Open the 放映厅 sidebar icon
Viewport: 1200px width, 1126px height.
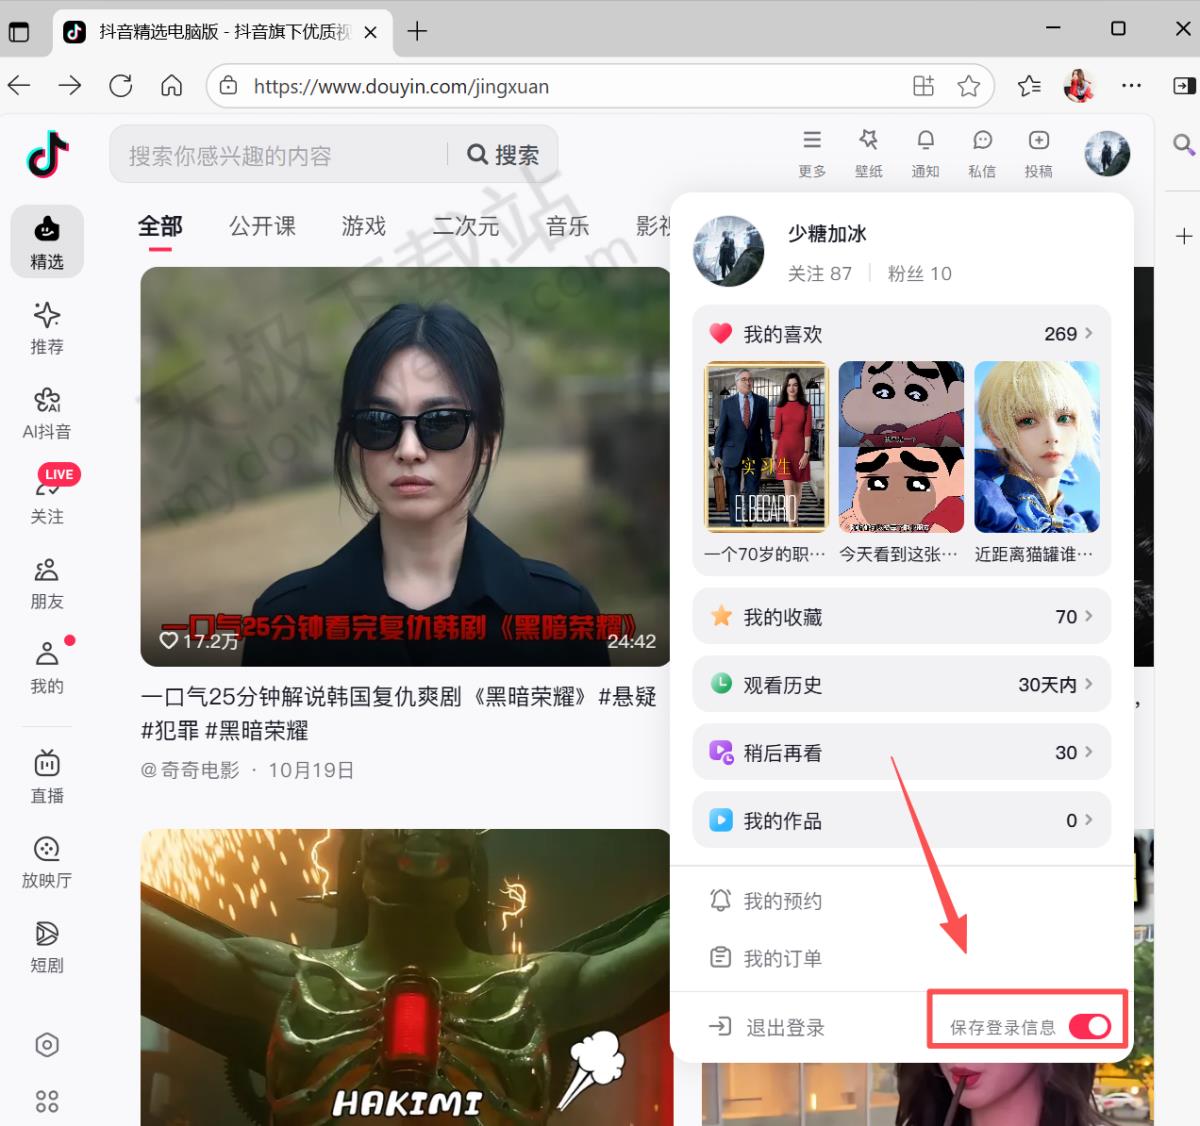[47, 861]
